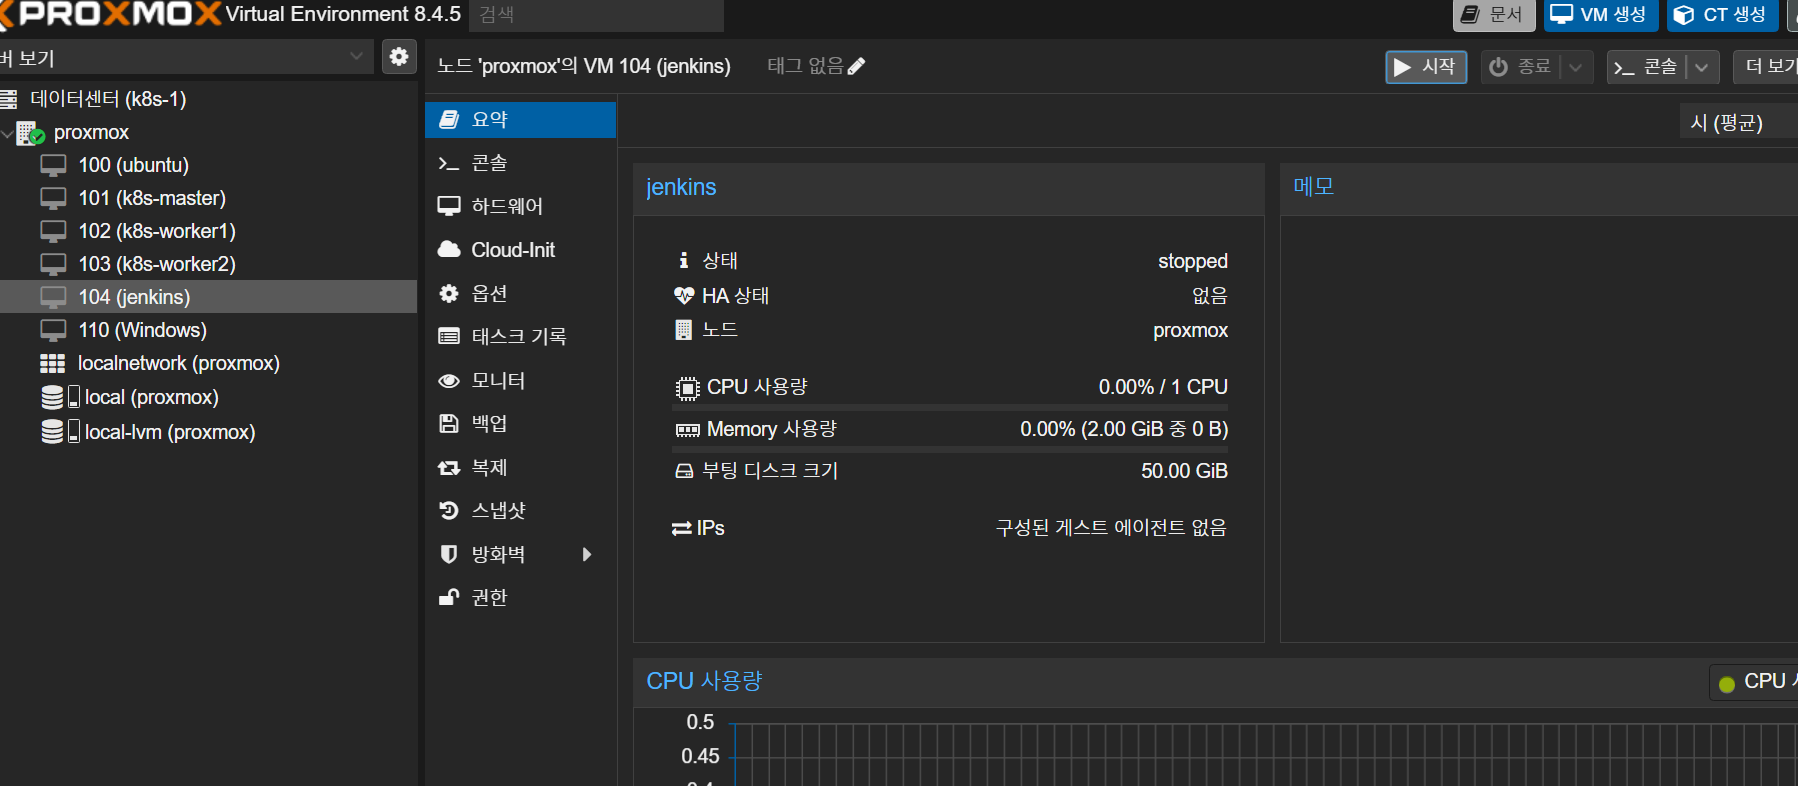Expand the 콘솔 dropdown arrow in toolbar

tap(1702, 67)
